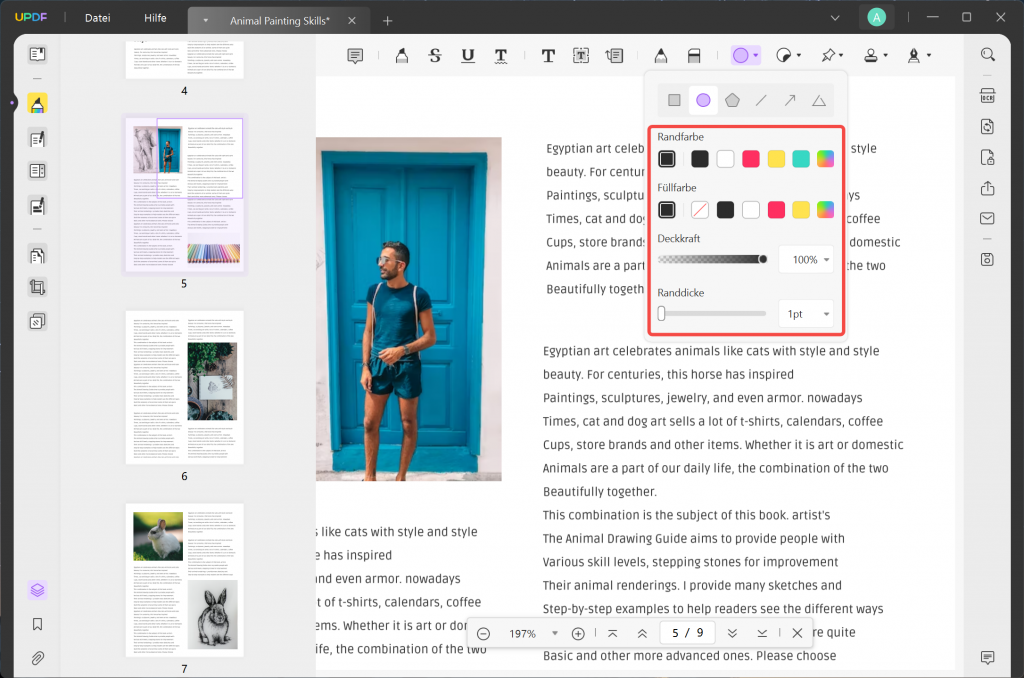The image size is (1024, 678).
Task: Select the ellipse shape in the popup
Action: [703, 100]
